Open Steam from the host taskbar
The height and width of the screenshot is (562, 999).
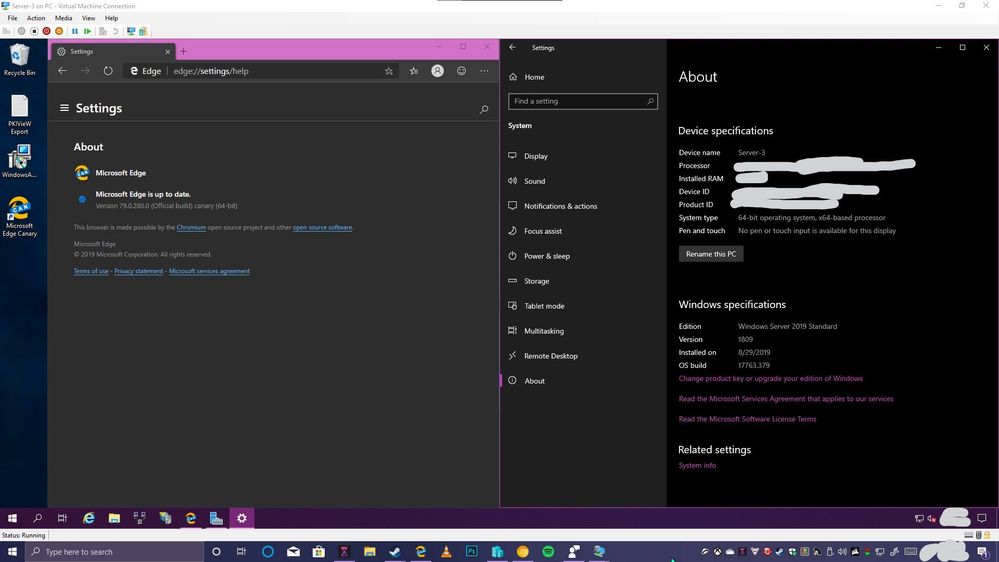pos(395,552)
